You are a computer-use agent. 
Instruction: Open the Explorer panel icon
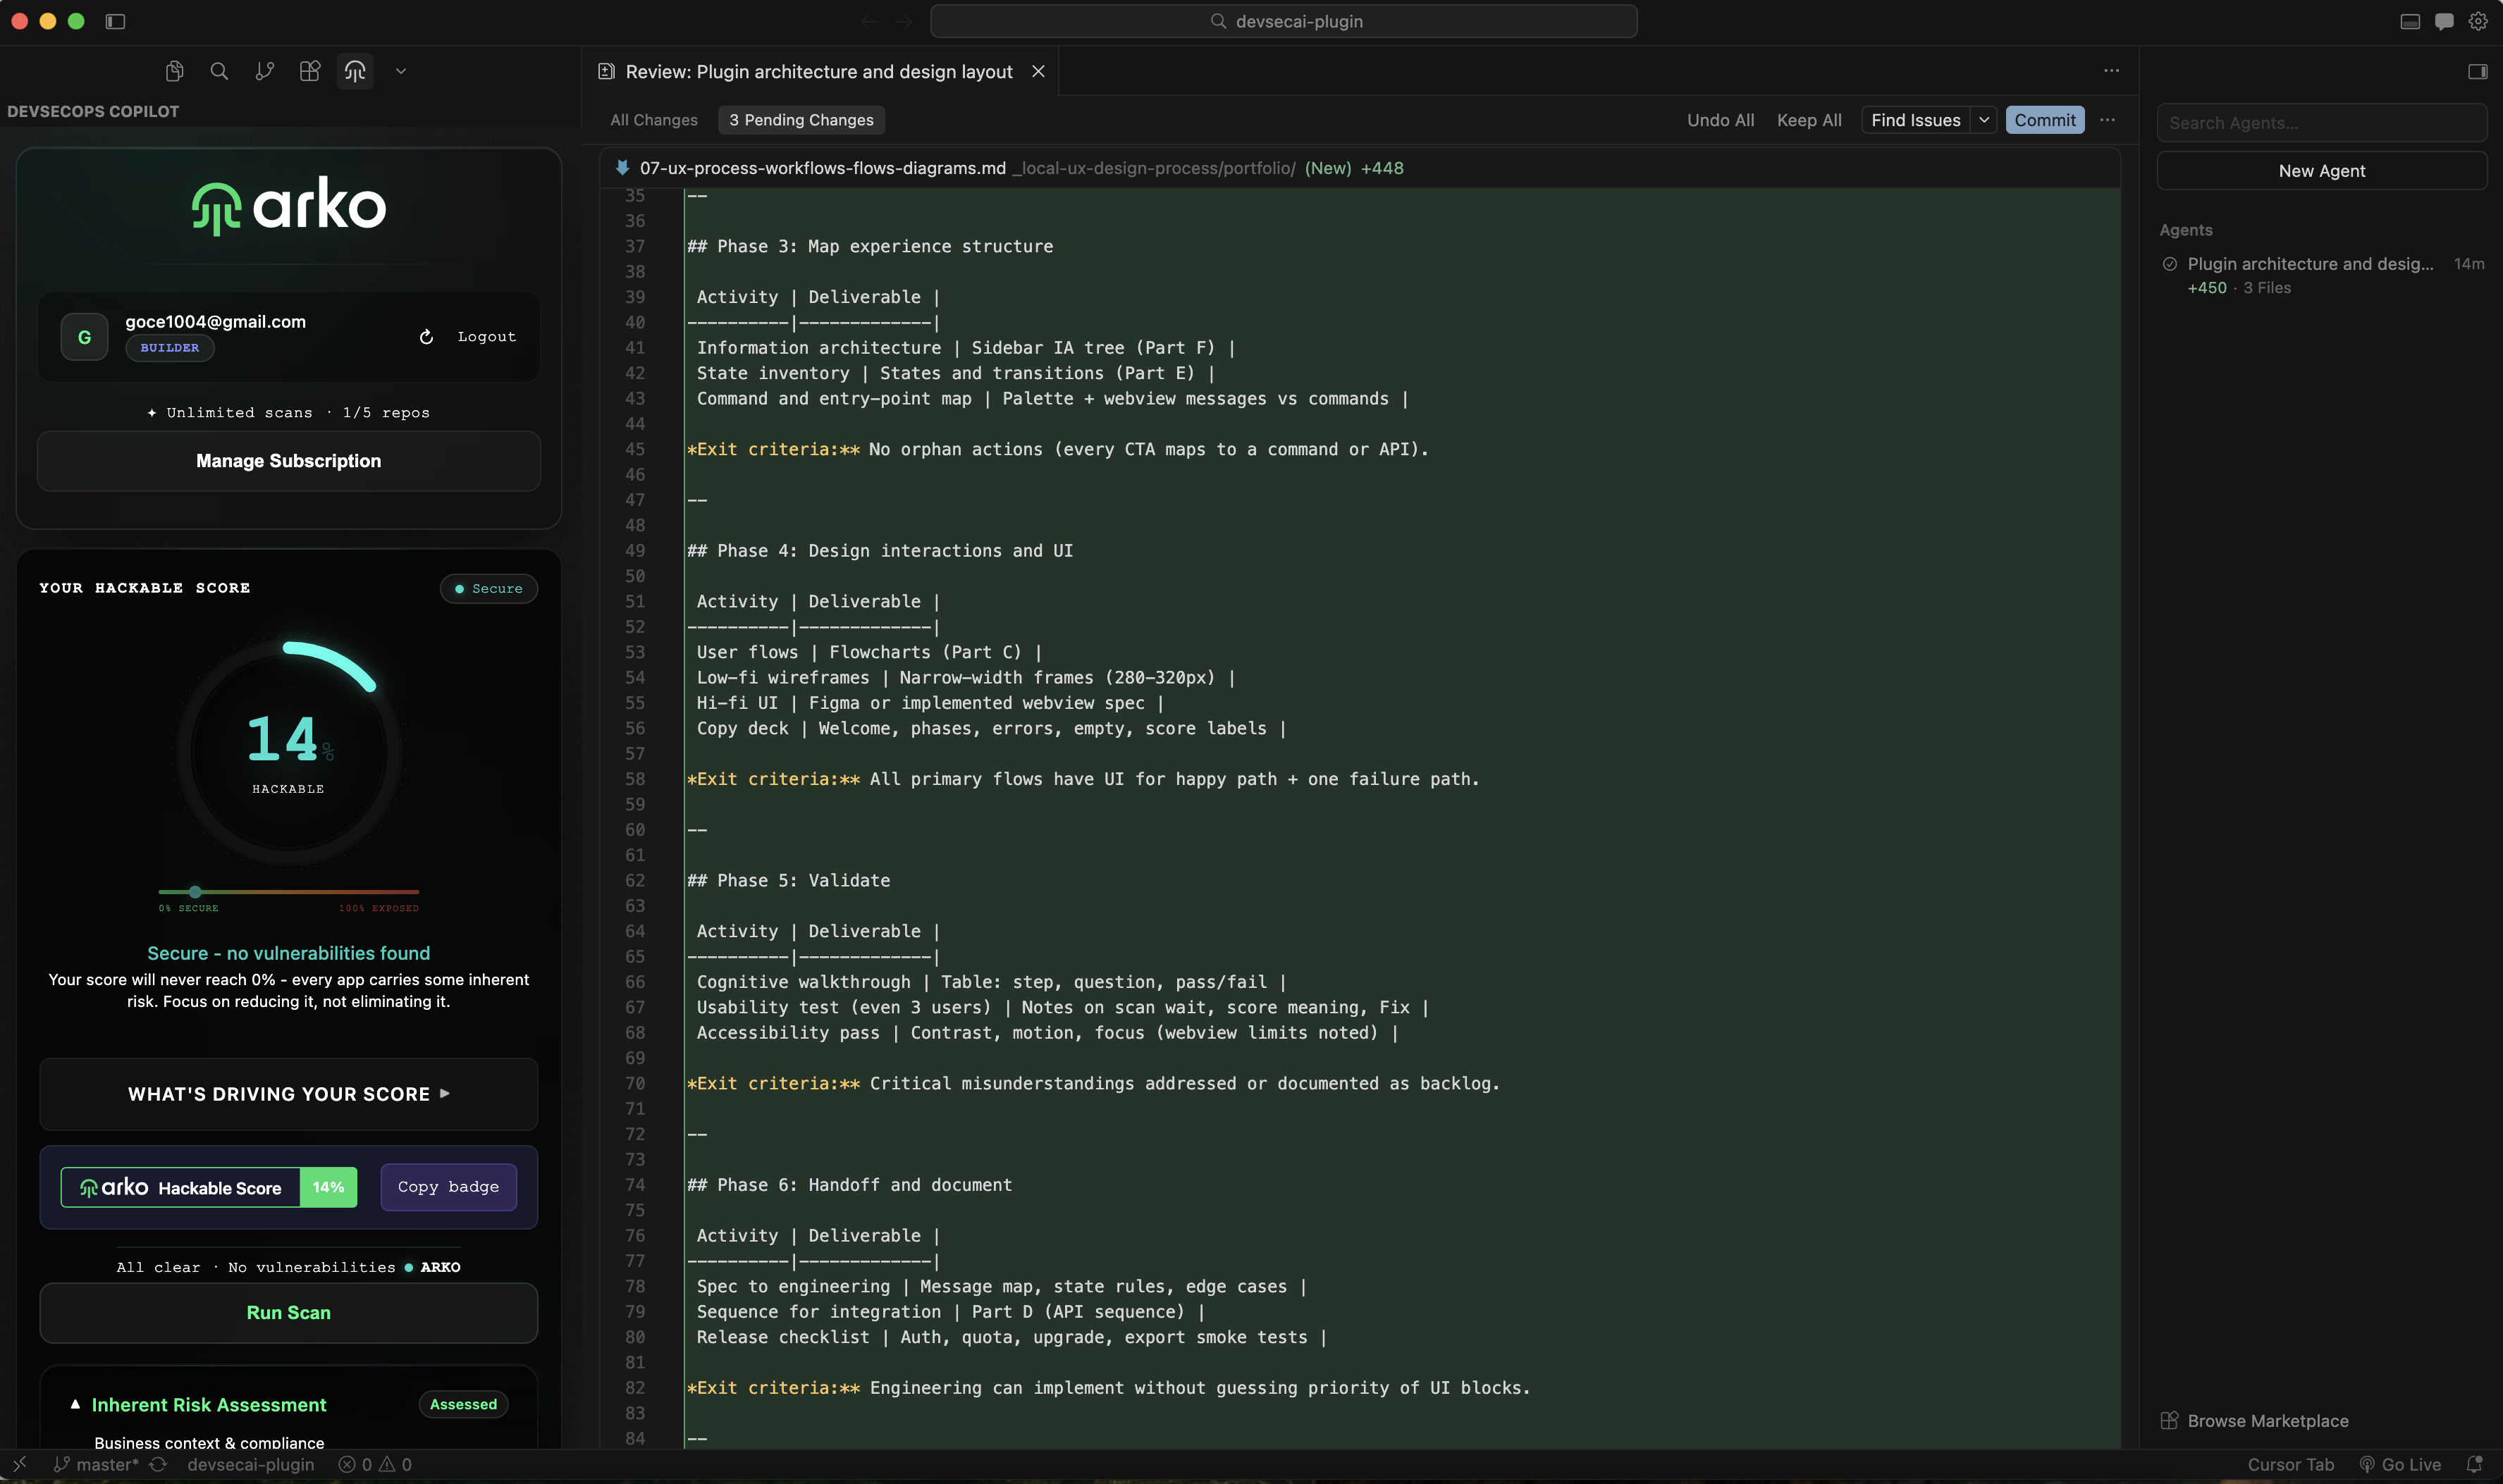(x=174, y=71)
